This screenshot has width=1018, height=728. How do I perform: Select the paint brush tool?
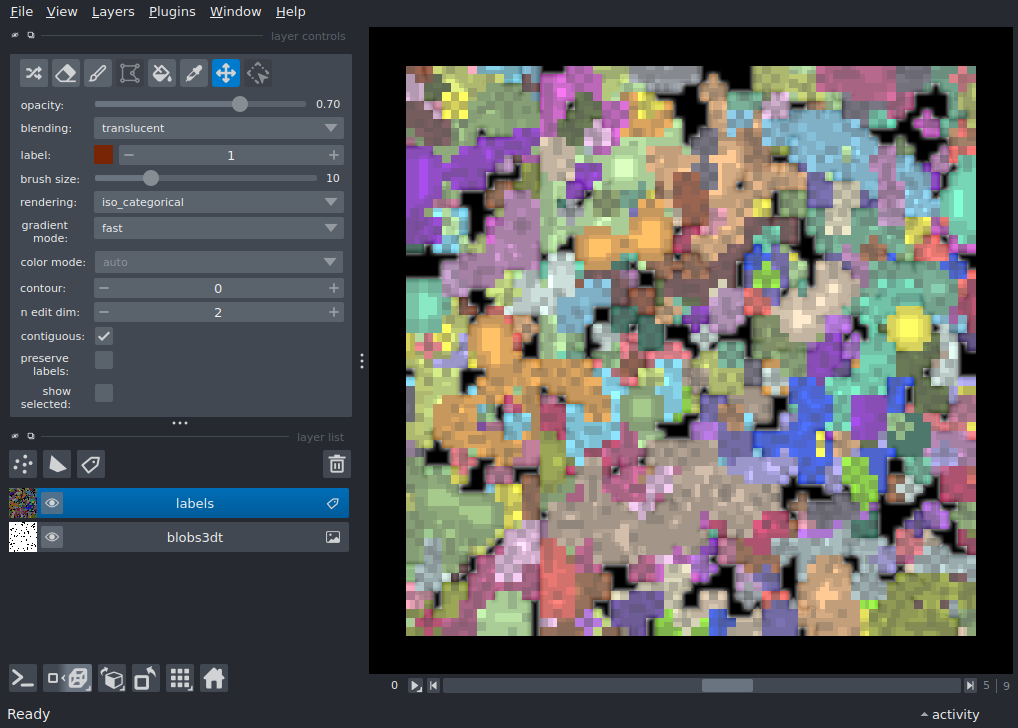click(x=97, y=73)
